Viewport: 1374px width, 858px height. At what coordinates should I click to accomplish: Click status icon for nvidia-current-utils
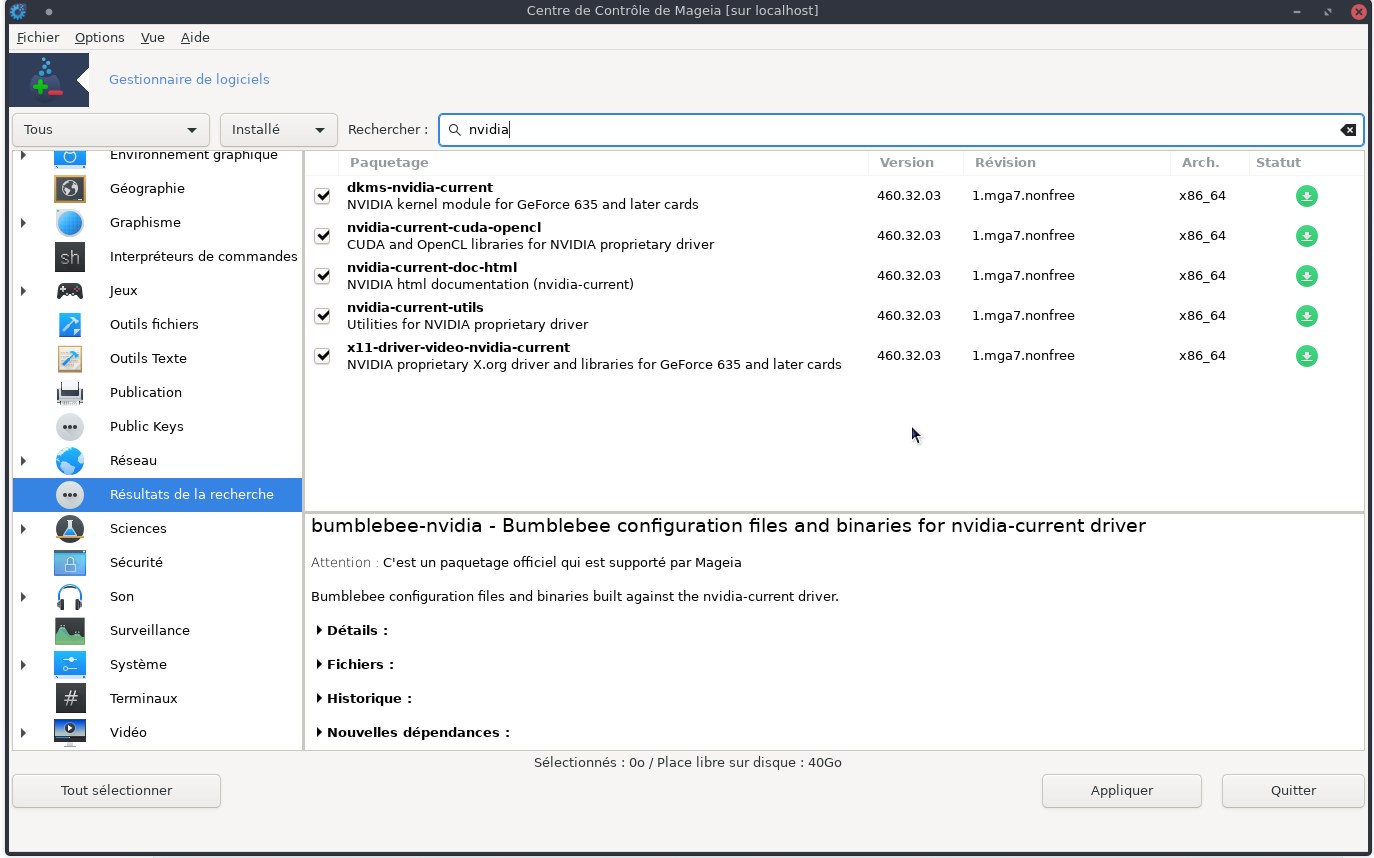[x=1306, y=316]
